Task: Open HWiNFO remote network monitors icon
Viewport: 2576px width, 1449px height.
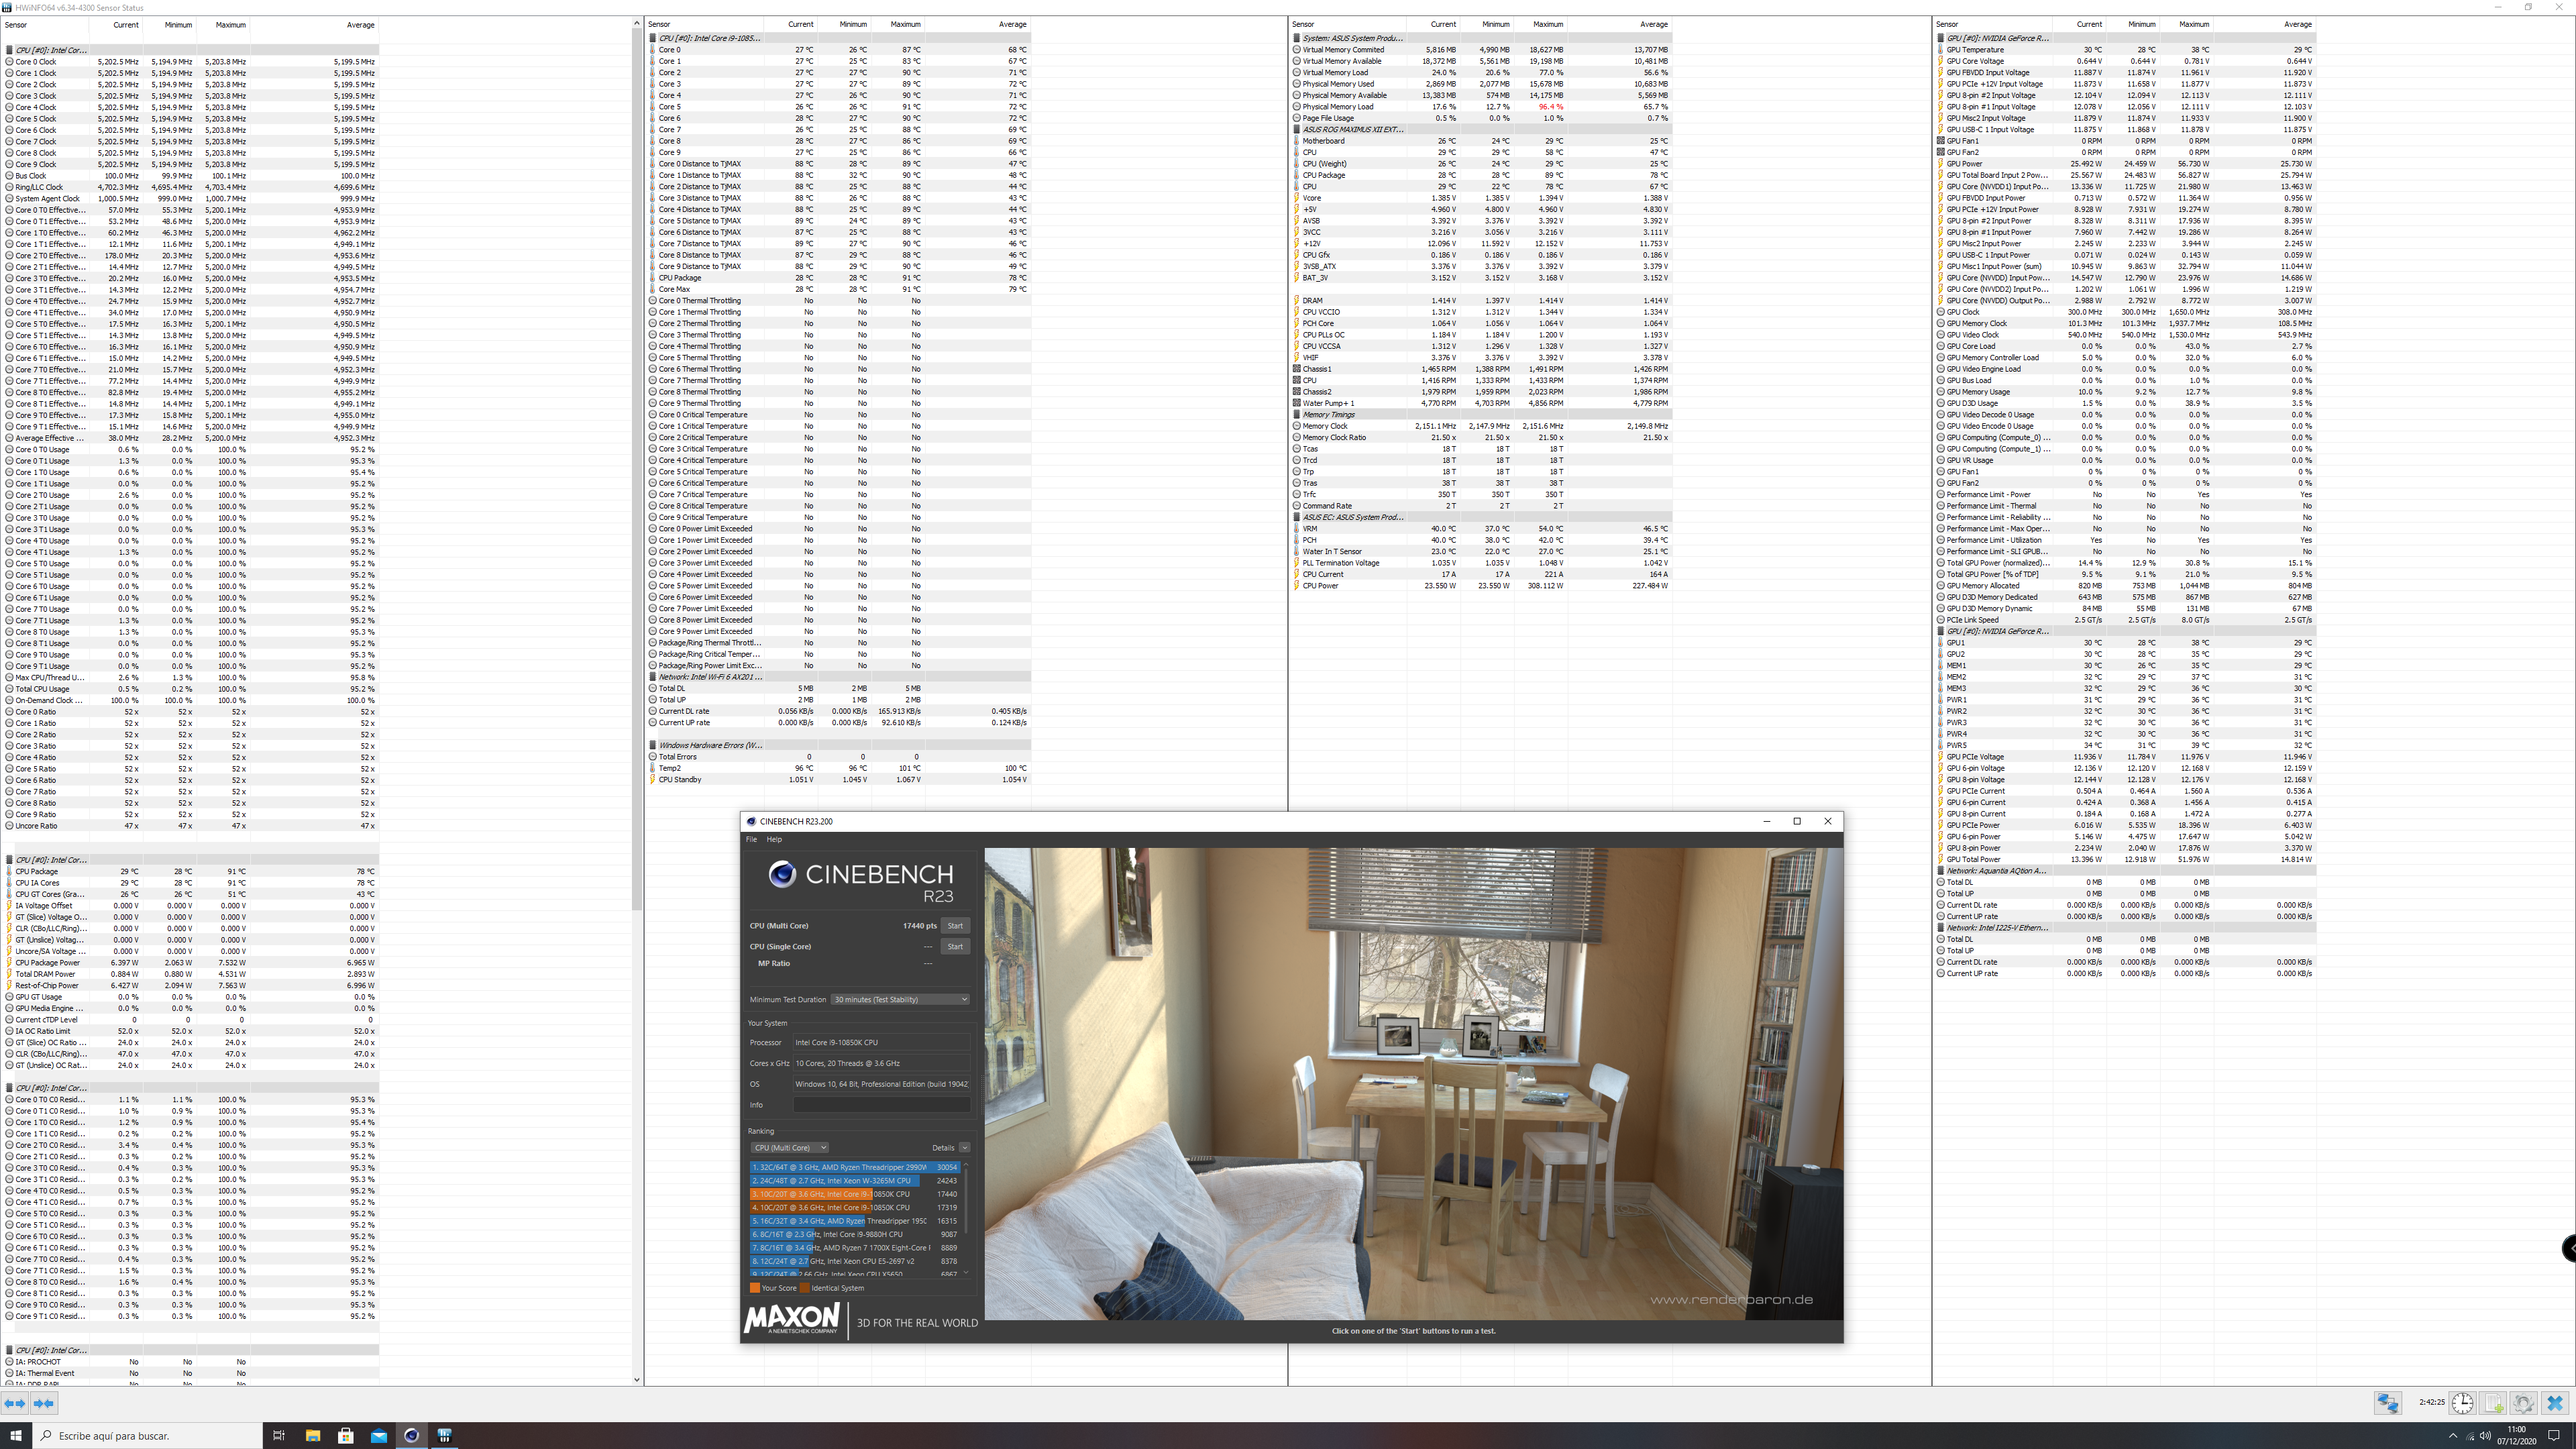Action: pyautogui.click(x=2388, y=1403)
